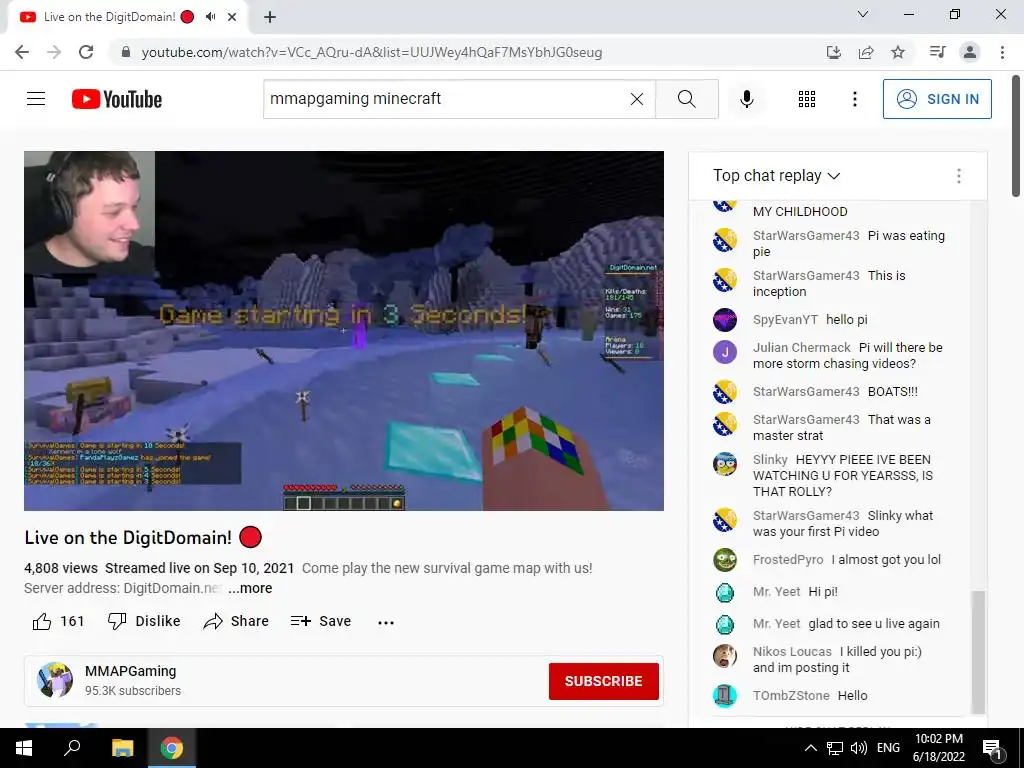Screen dimensions: 1024x768
Task: Click the SIGN IN button
Action: [x=937, y=99]
